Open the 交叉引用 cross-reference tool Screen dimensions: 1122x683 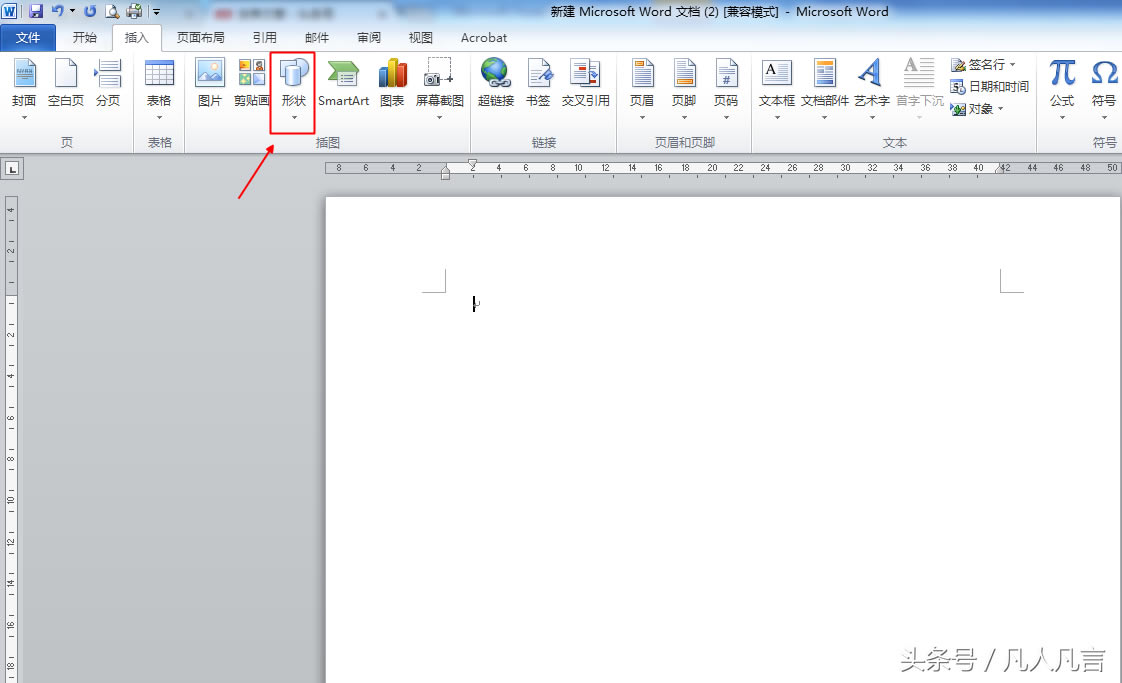585,83
